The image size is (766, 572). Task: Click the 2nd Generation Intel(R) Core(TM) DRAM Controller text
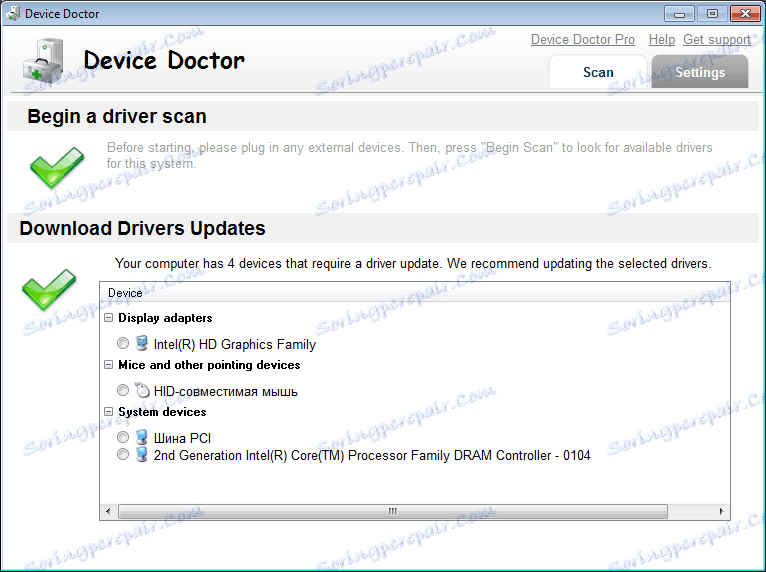pyautogui.click(x=372, y=455)
